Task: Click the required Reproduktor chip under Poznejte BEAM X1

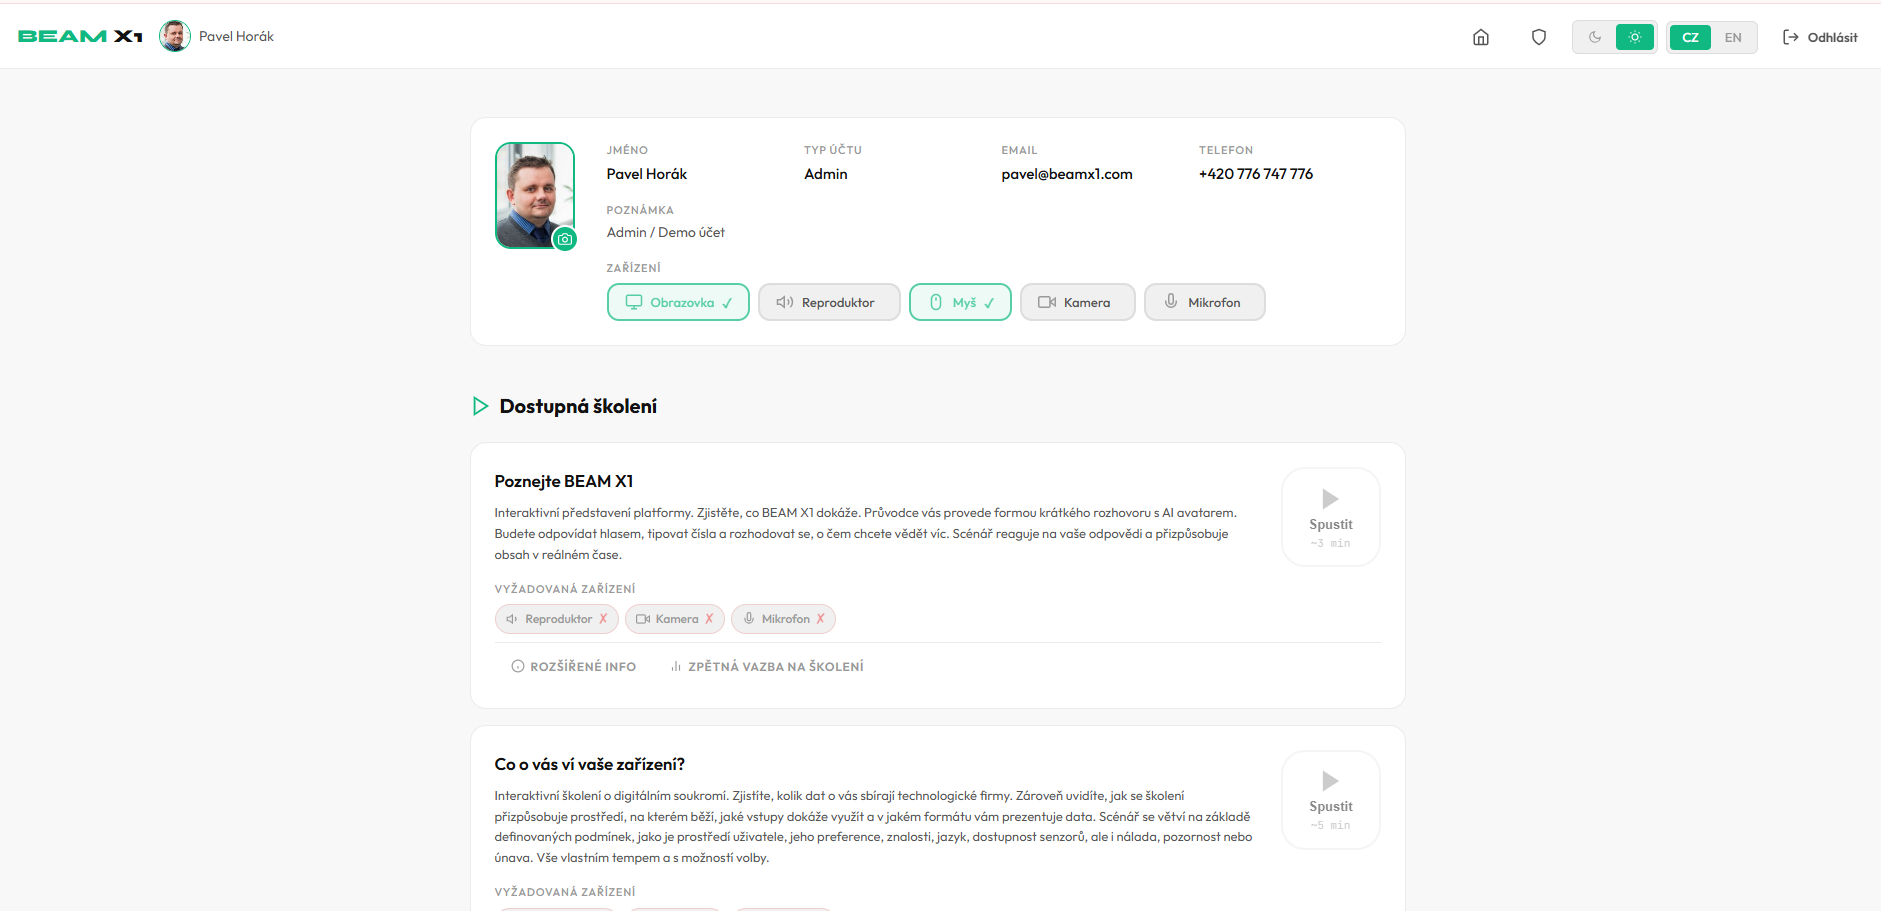Action: coord(557,619)
